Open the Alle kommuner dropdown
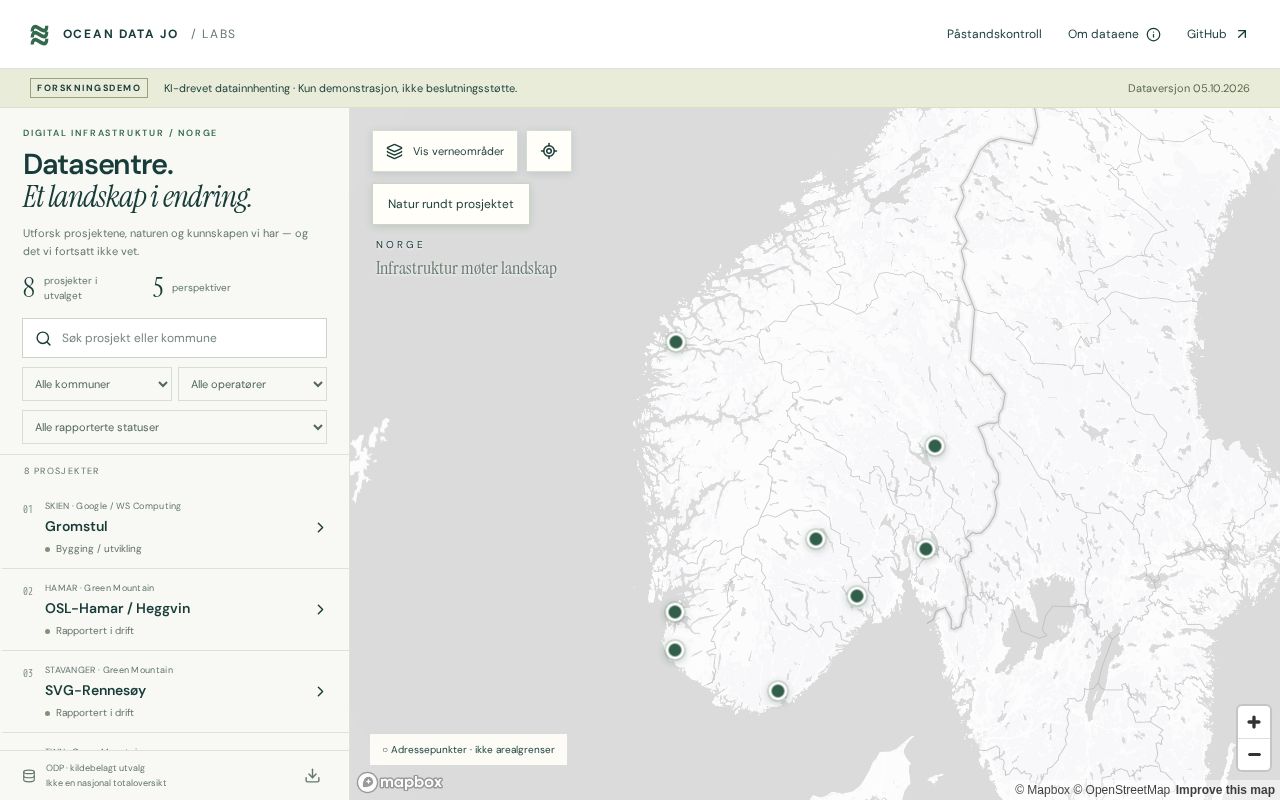The height and width of the screenshot is (800, 1280). pos(97,384)
